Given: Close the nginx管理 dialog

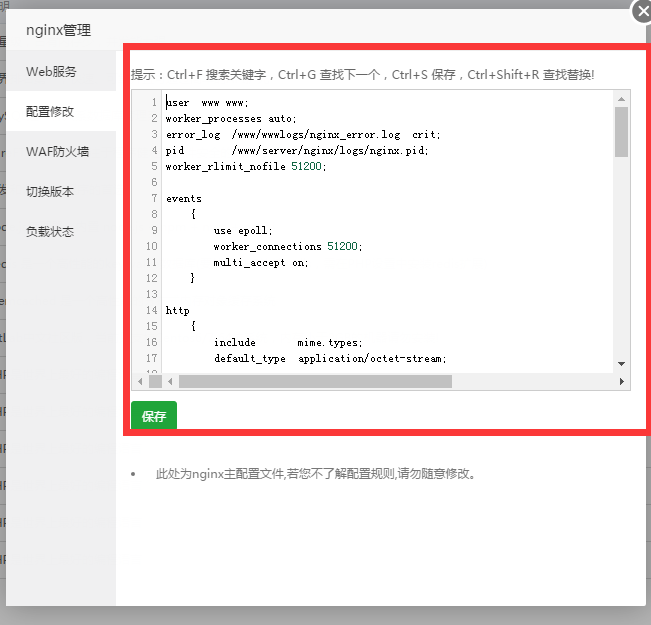Looking at the screenshot, I should point(642,11).
